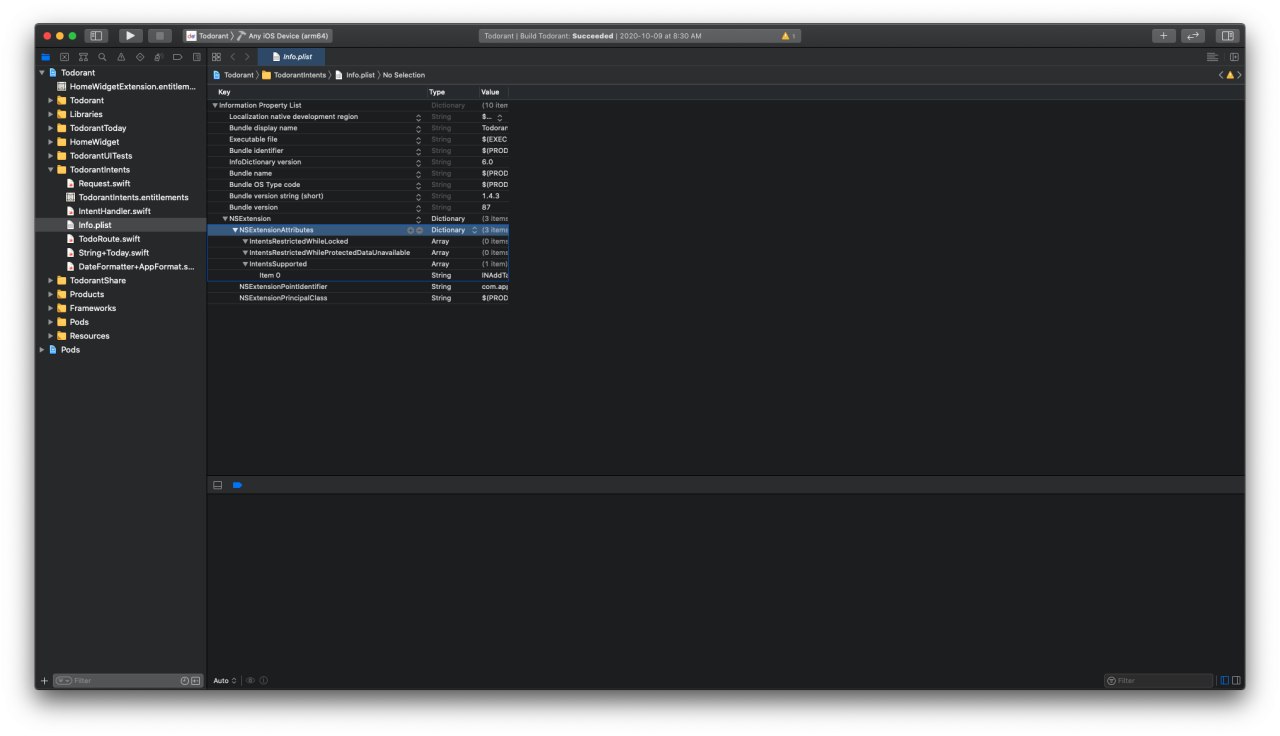Open the Symbol navigator
Viewport: 1280px width, 736px height.
click(x=83, y=57)
